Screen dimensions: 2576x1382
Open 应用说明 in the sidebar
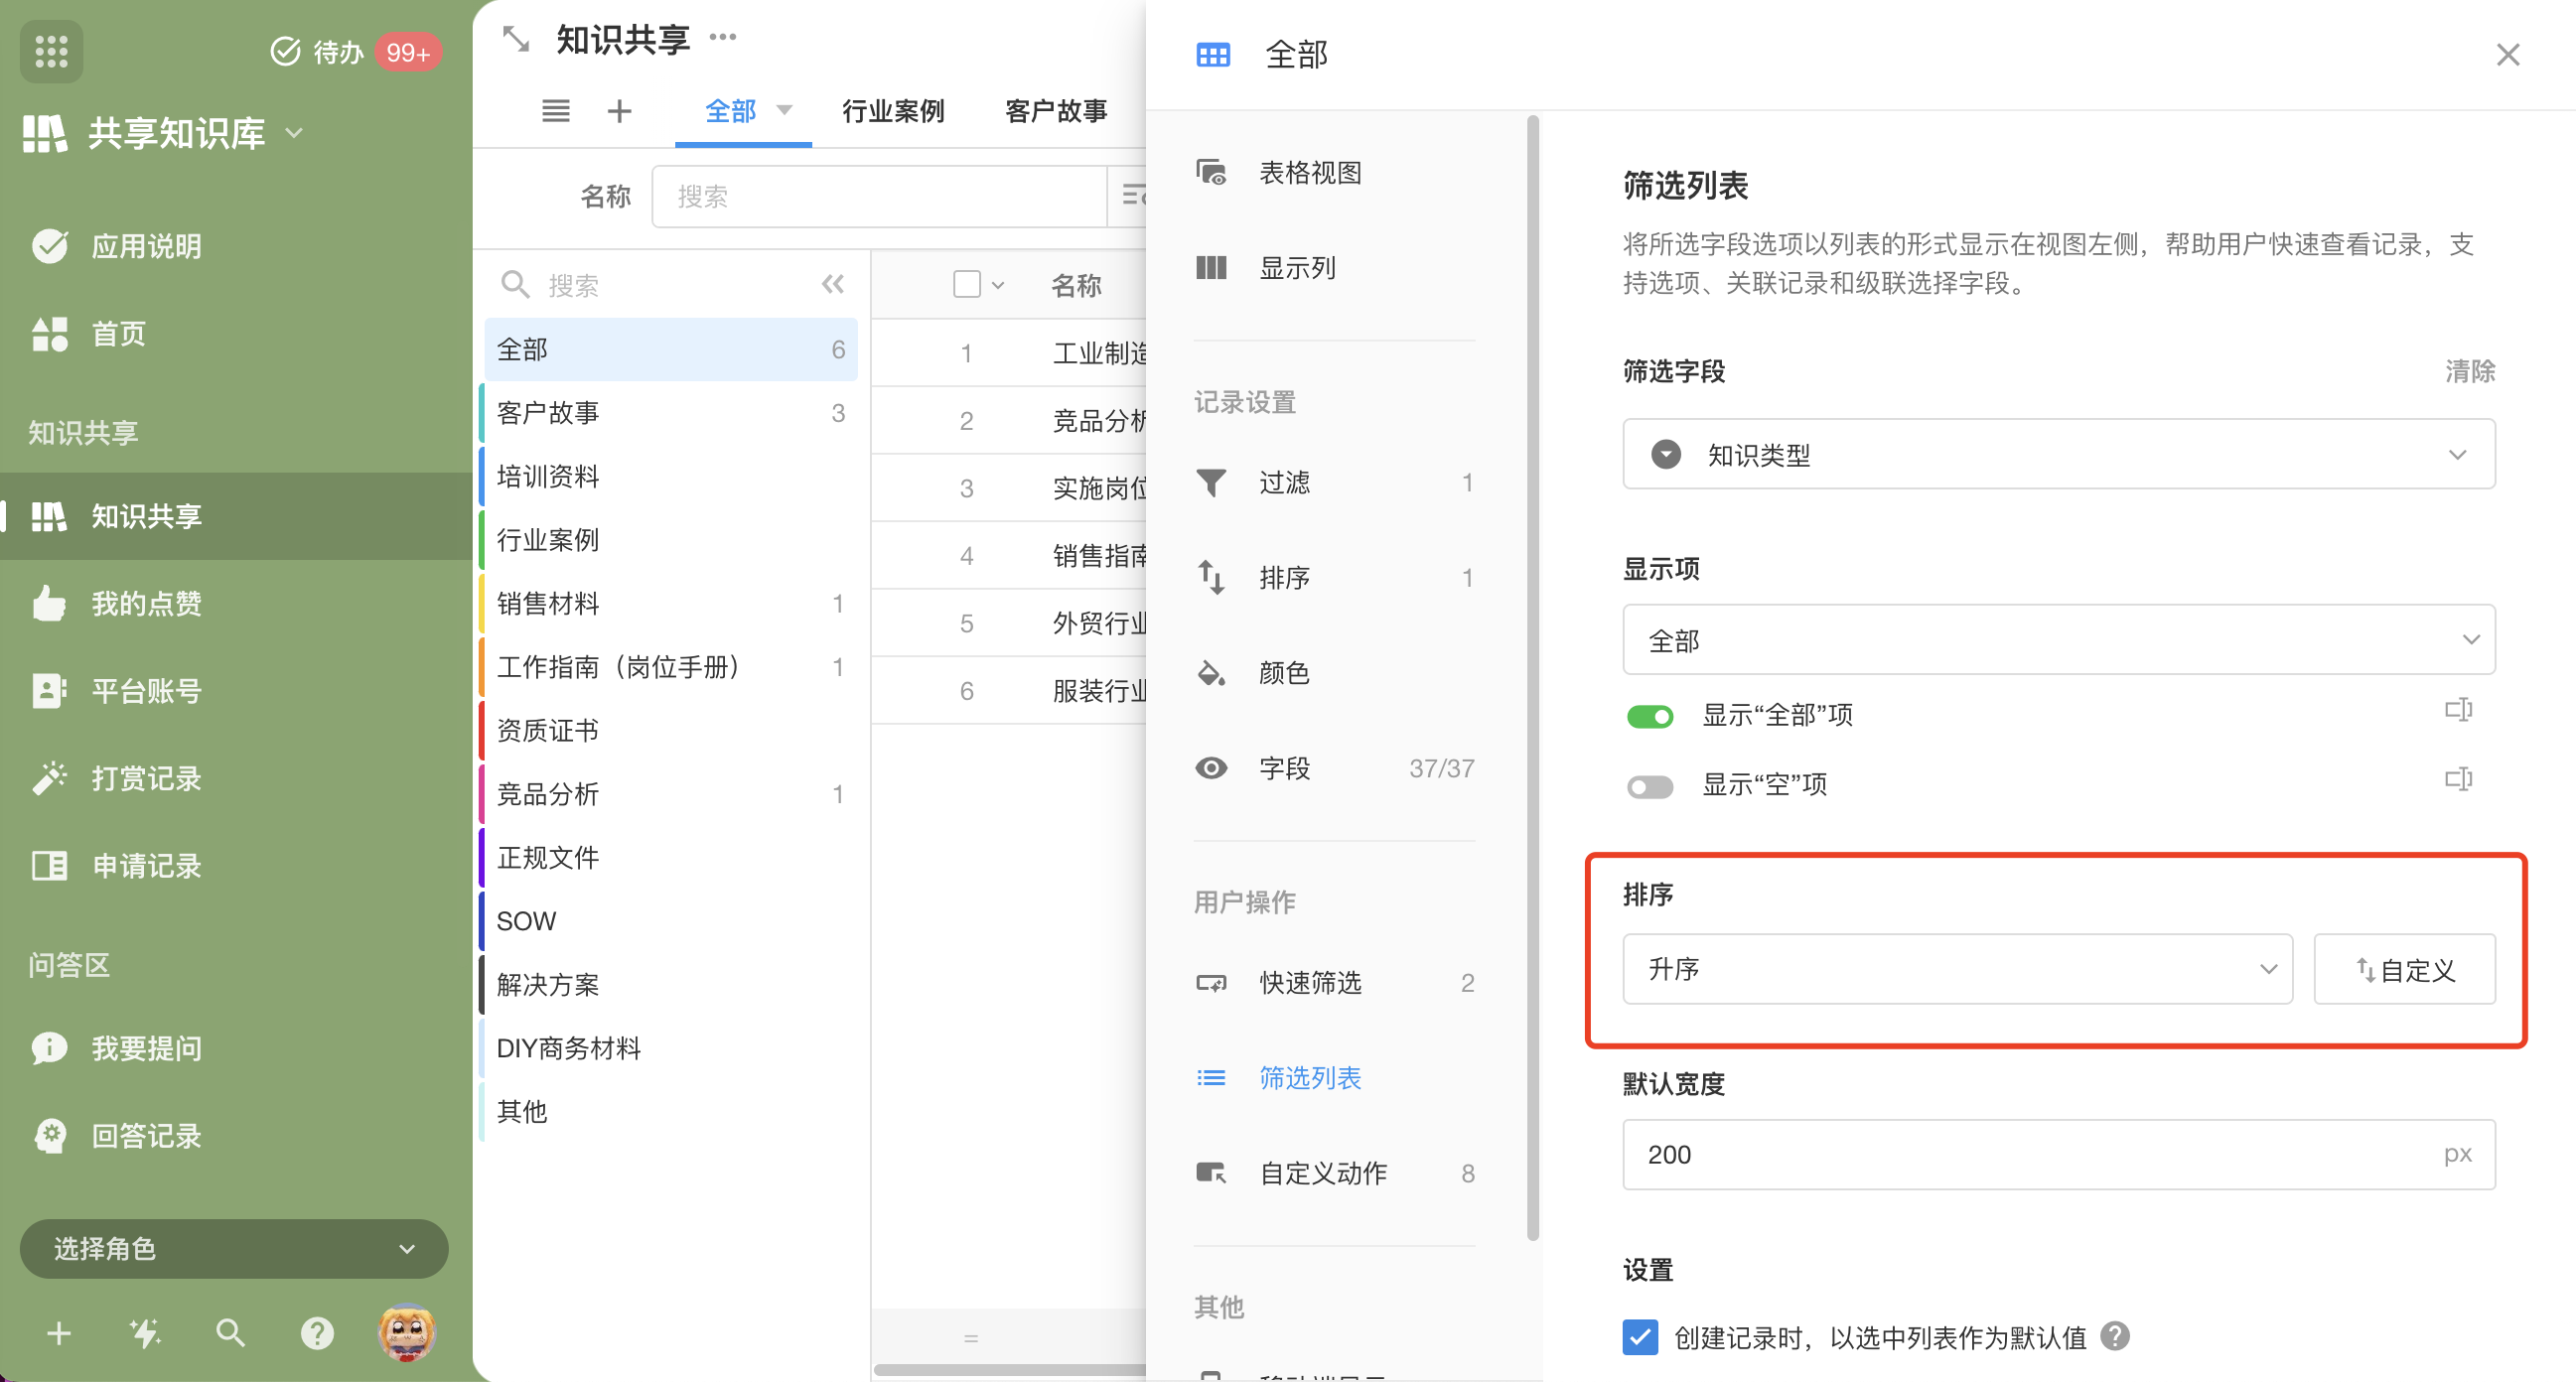click(236, 246)
